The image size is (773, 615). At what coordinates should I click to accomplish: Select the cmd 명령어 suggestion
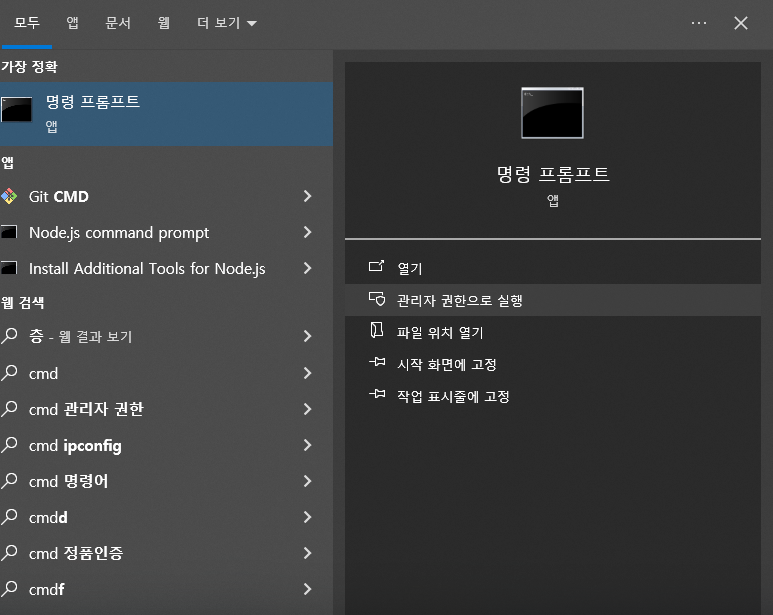coord(166,481)
